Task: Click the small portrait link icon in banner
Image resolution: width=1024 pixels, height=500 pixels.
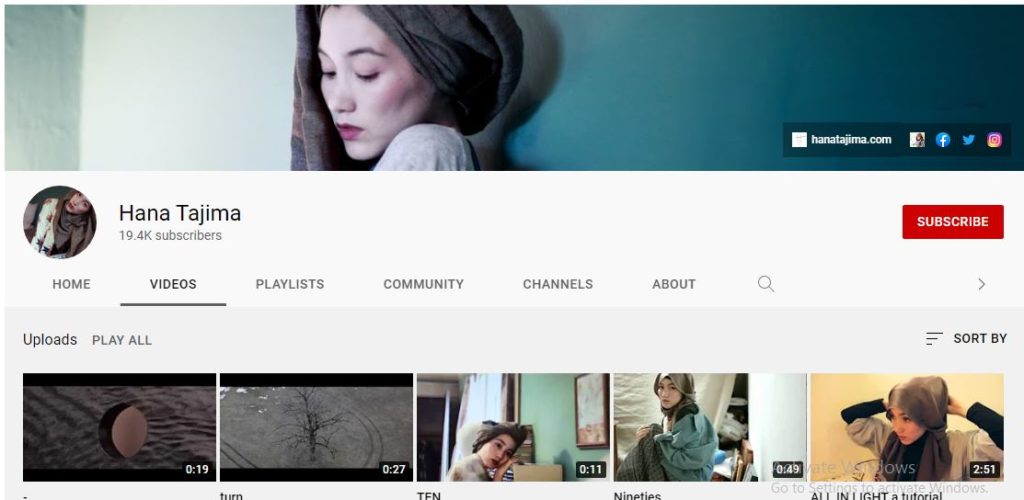Action: tap(917, 140)
